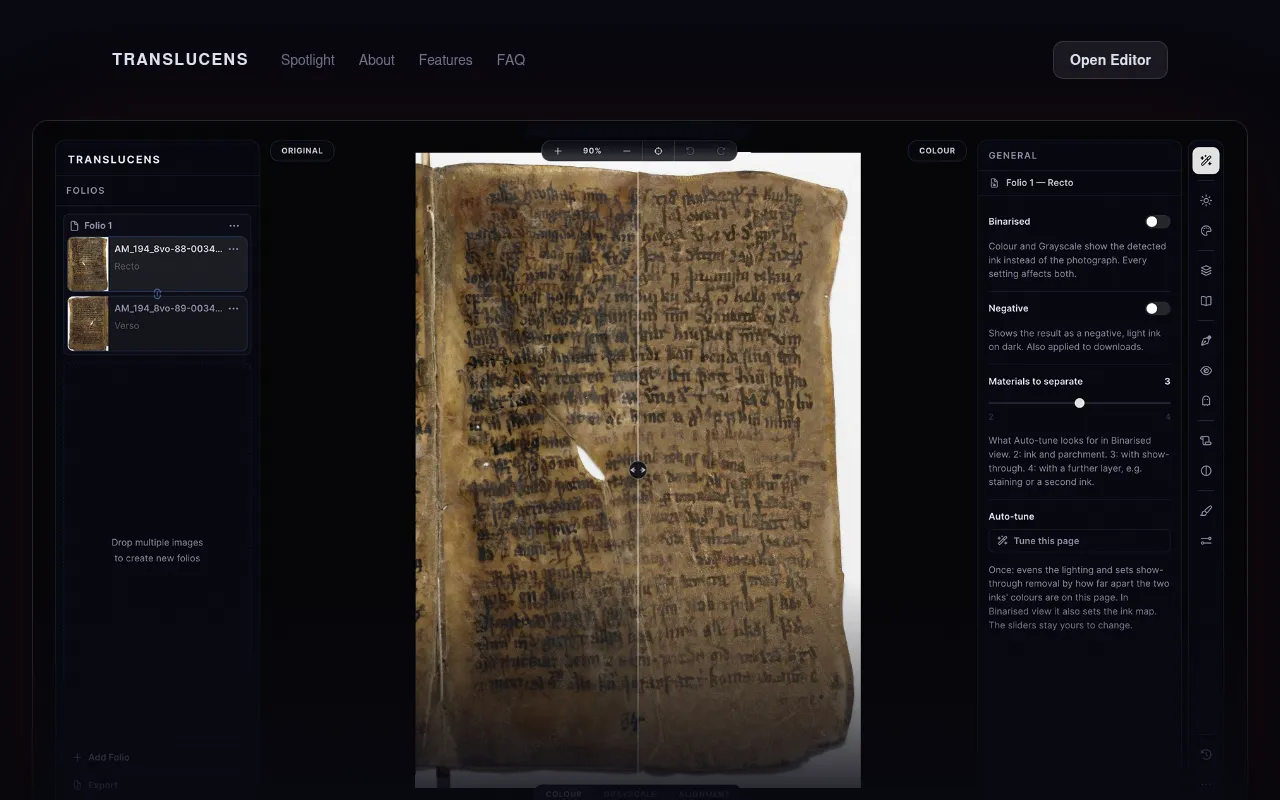Click the Materials to separate slider handle
The height and width of the screenshot is (800, 1280).
(1080, 403)
